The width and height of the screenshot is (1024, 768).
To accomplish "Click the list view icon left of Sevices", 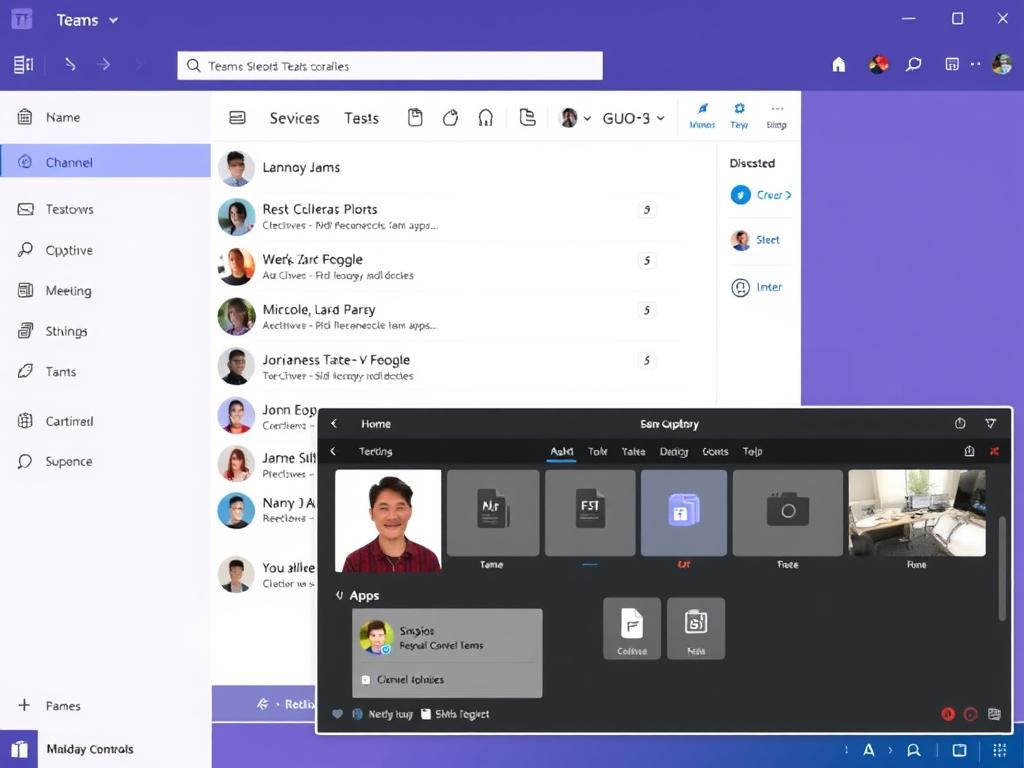I will 237,118.
